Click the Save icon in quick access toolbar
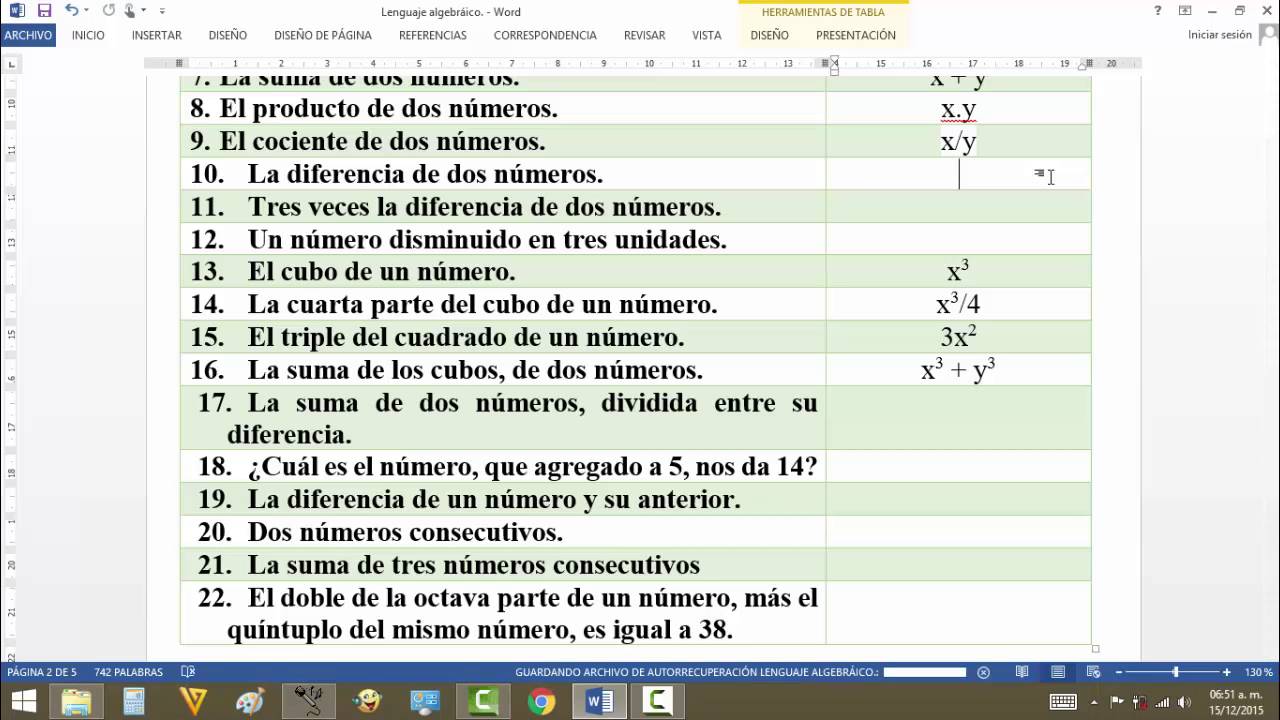This screenshot has width=1280, height=720. [x=44, y=11]
